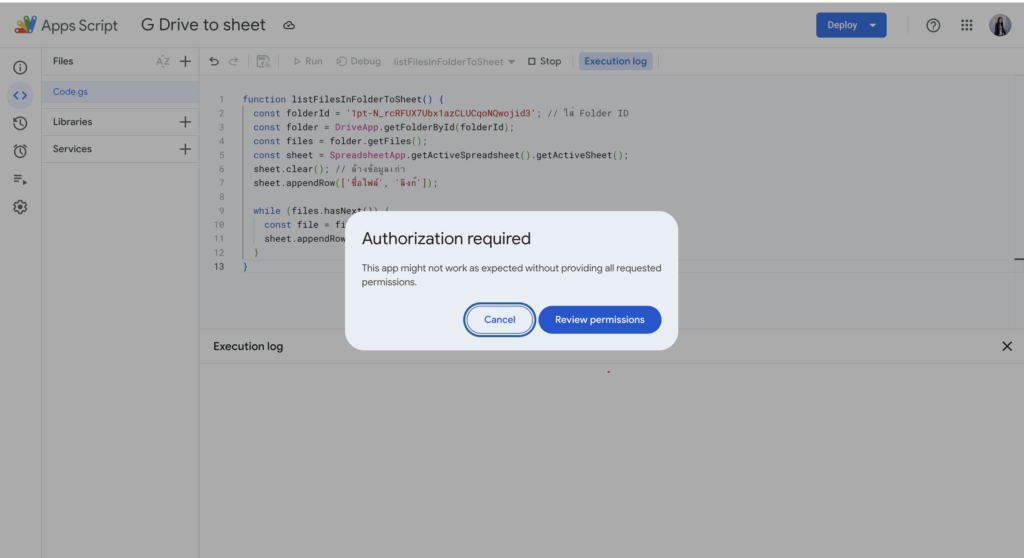Click the Save project icon
Viewport: 1024px width, 558px height.
[263, 61]
